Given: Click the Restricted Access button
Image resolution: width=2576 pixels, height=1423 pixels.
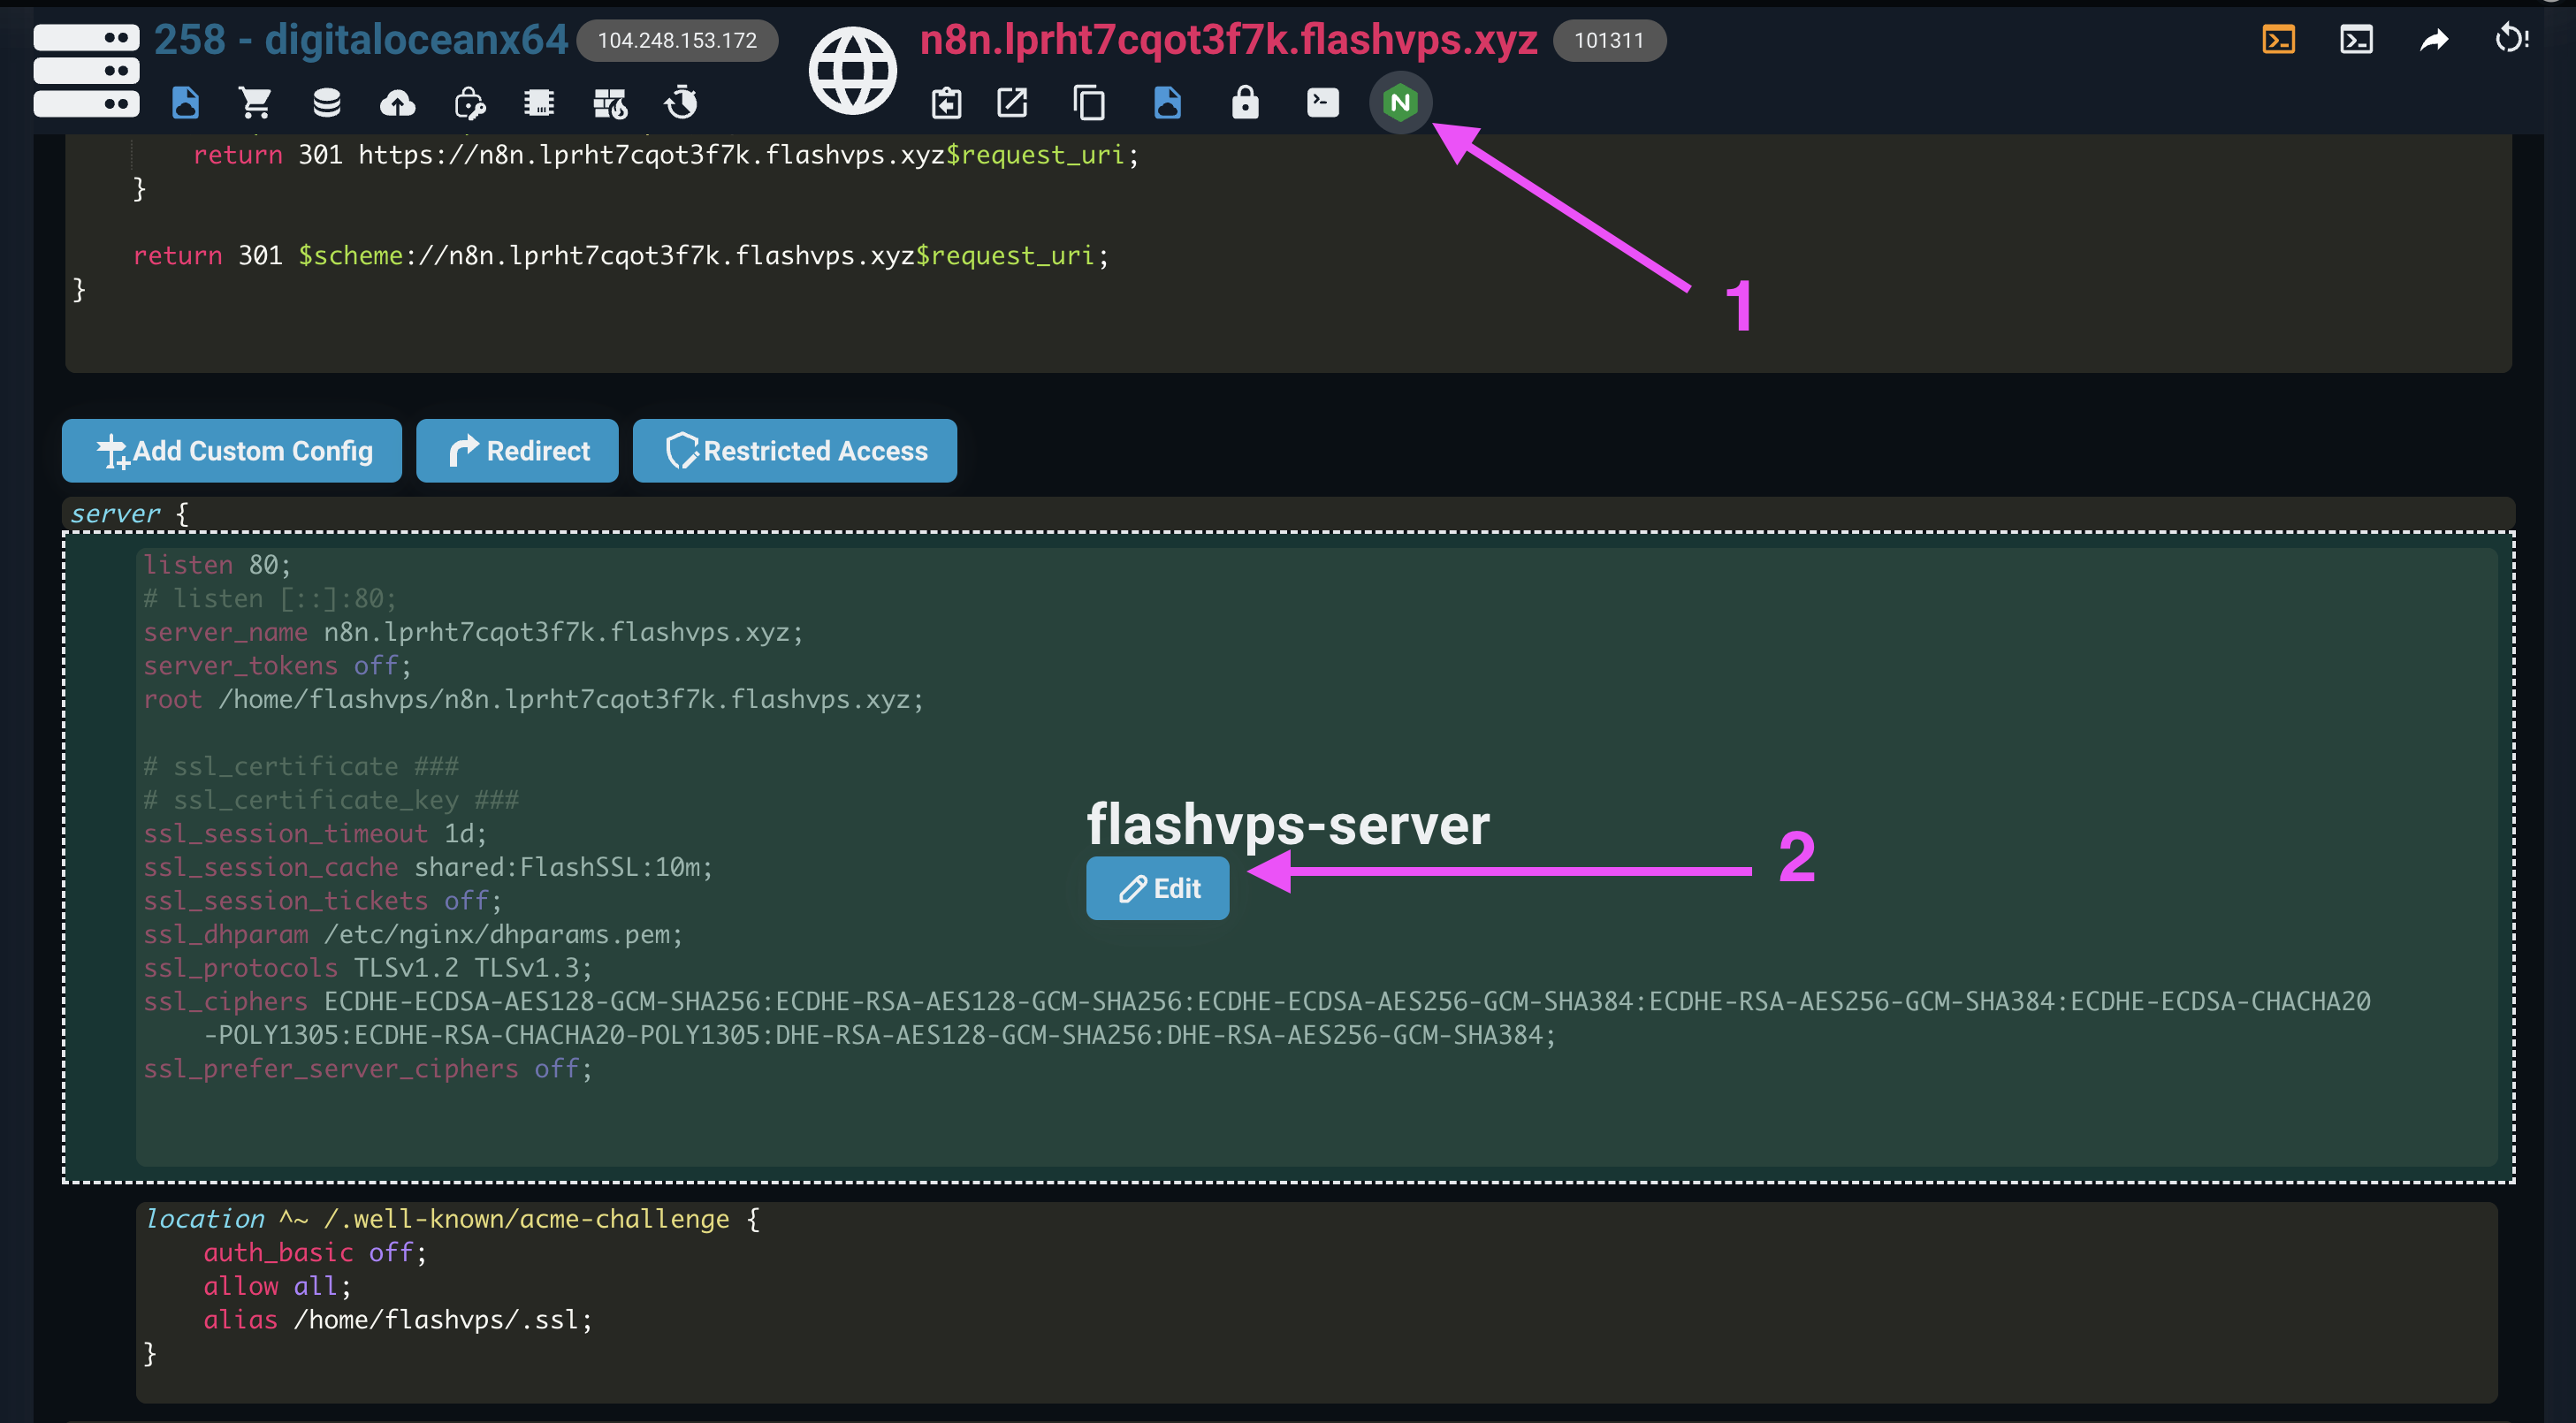Looking at the screenshot, I should [794, 451].
